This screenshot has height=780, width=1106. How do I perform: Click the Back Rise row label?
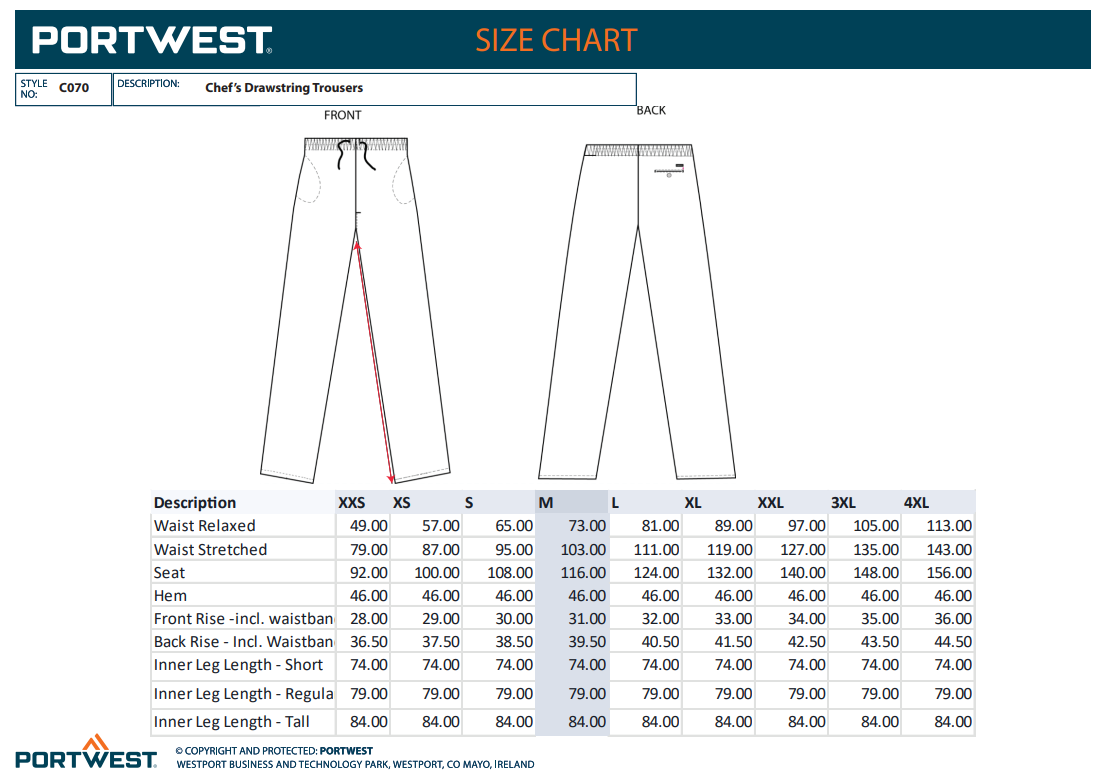(244, 642)
